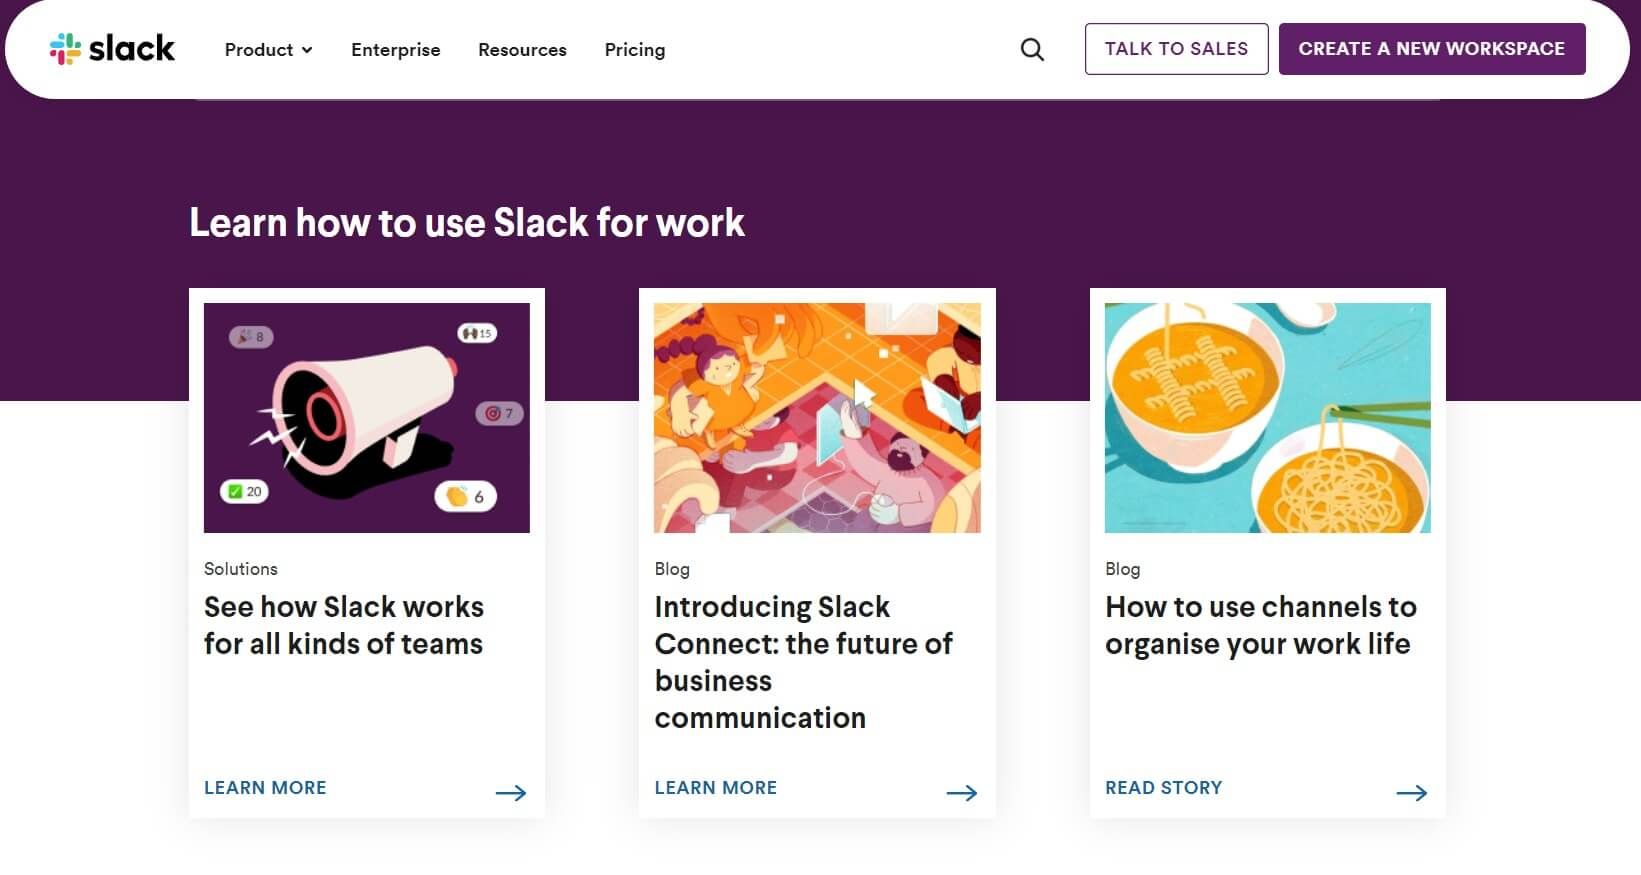Open the search magnifier icon
The width and height of the screenshot is (1641, 875).
tap(1032, 49)
